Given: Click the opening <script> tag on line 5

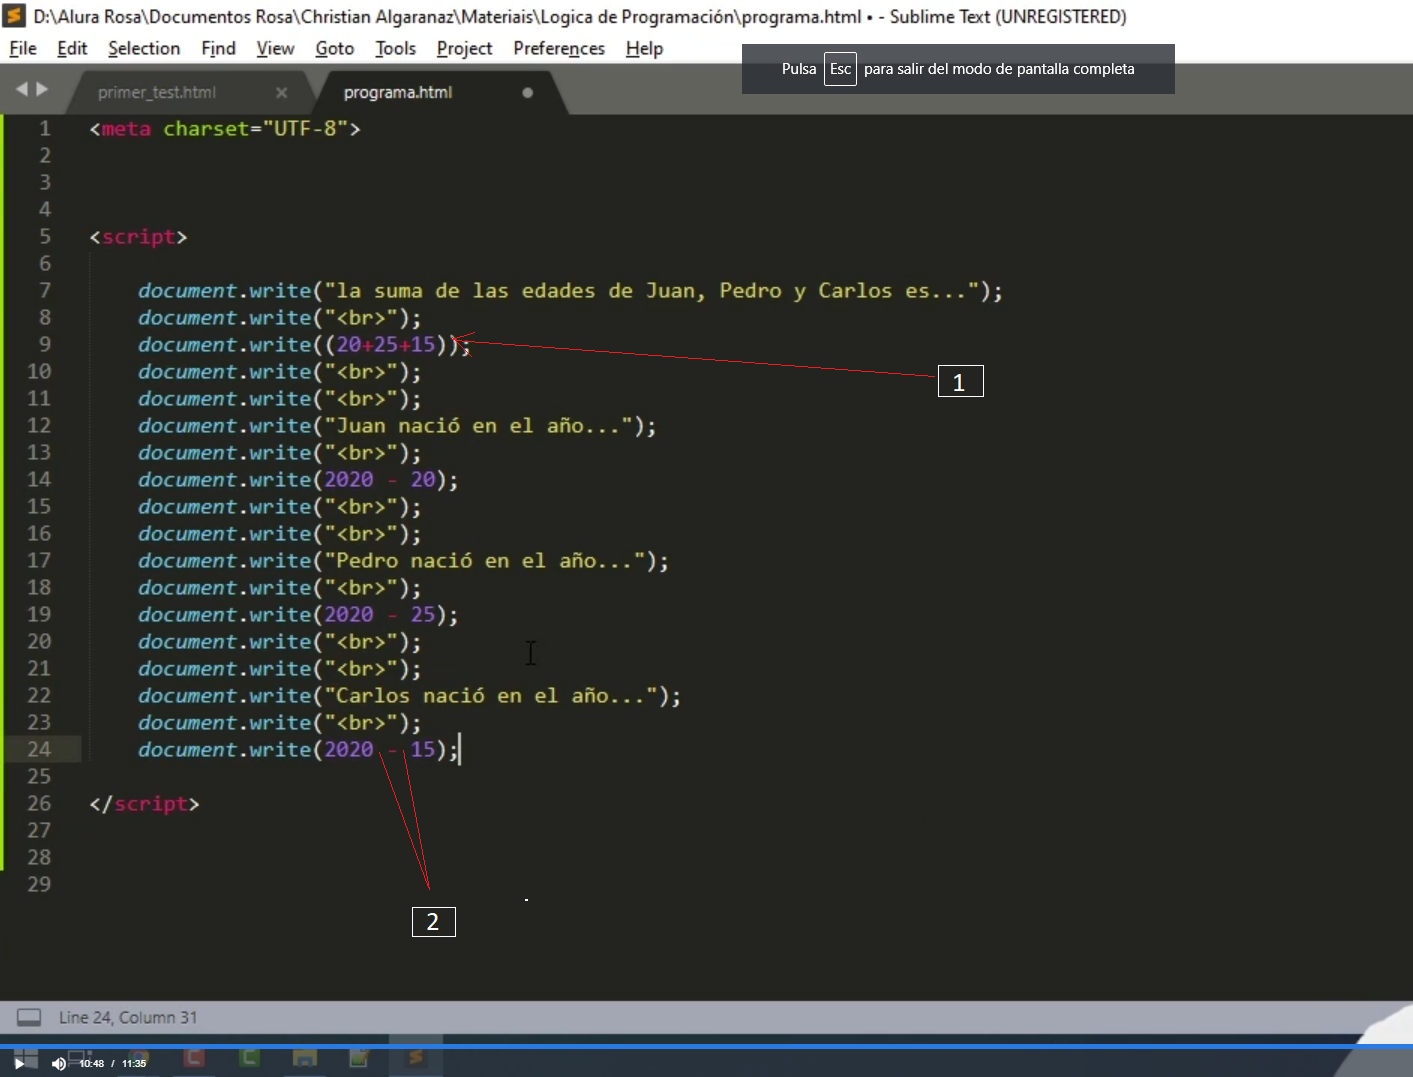Looking at the screenshot, I should 138,237.
